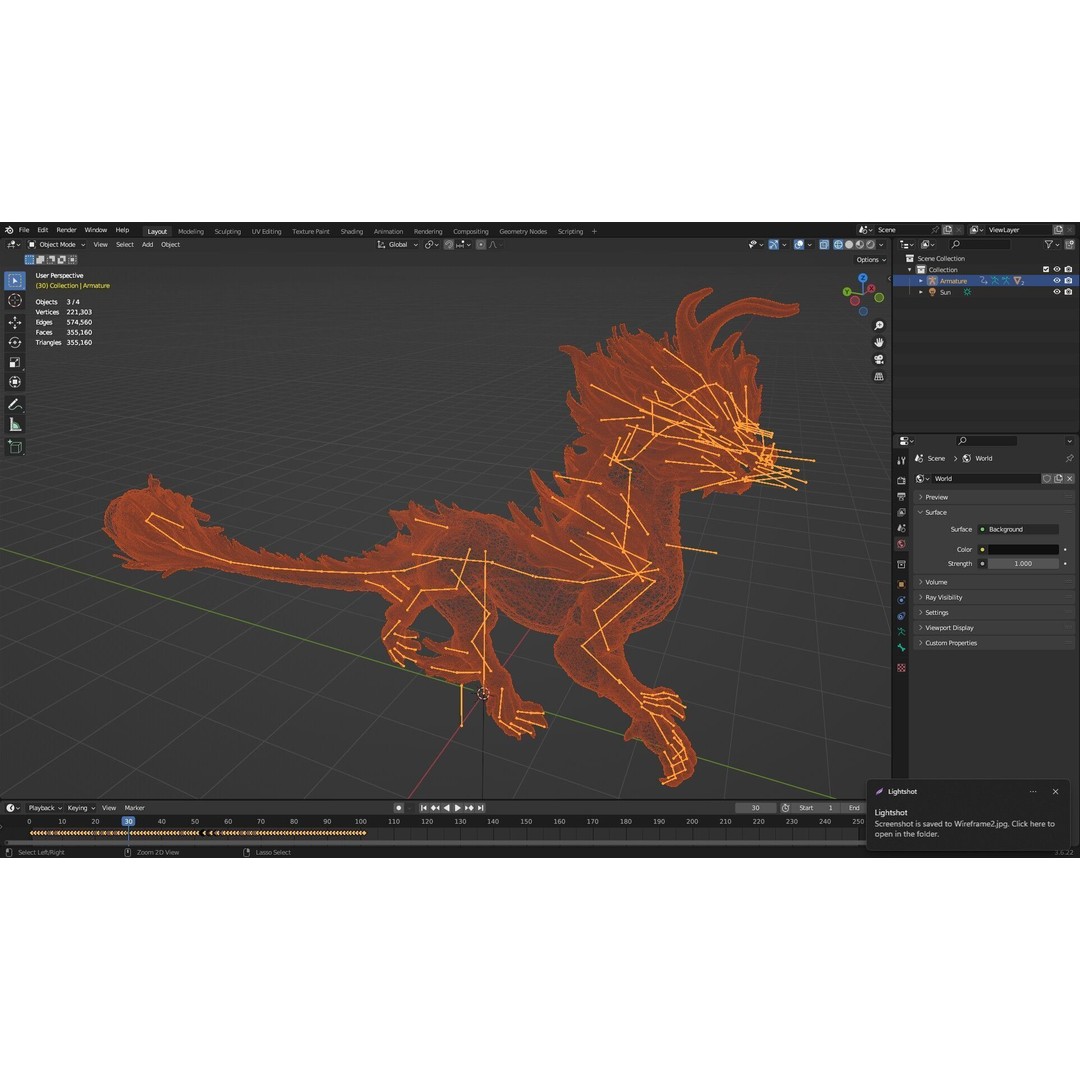1080x1080 pixels.
Task: Hide Armature in viewport via eye icon
Action: click(1057, 281)
